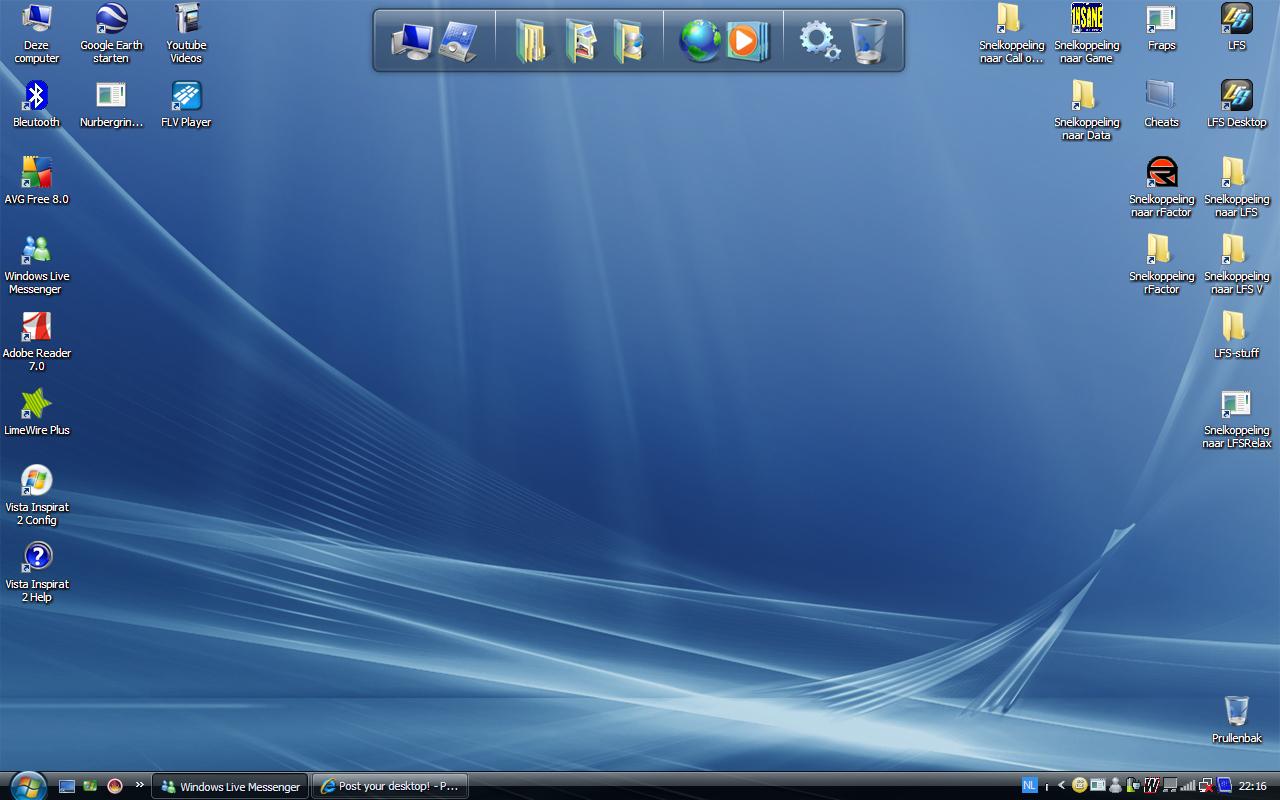Open the Bleutooth desktop icon
1280x800 pixels.
click(x=37, y=105)
